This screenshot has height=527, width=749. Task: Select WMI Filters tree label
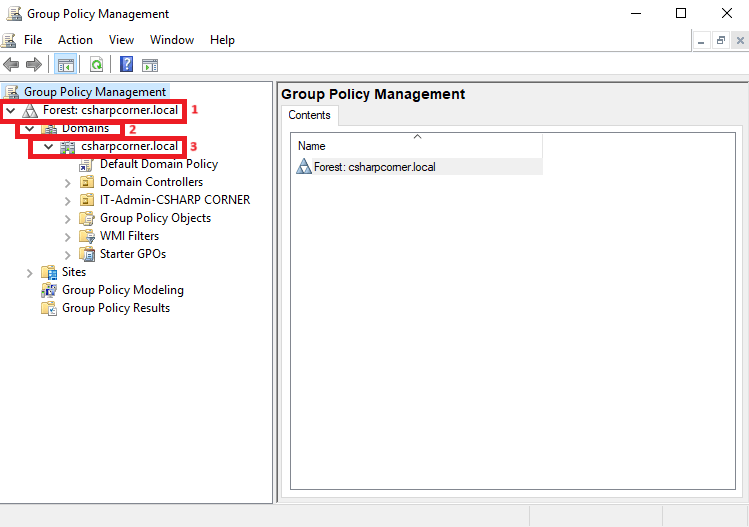[129, 236]
